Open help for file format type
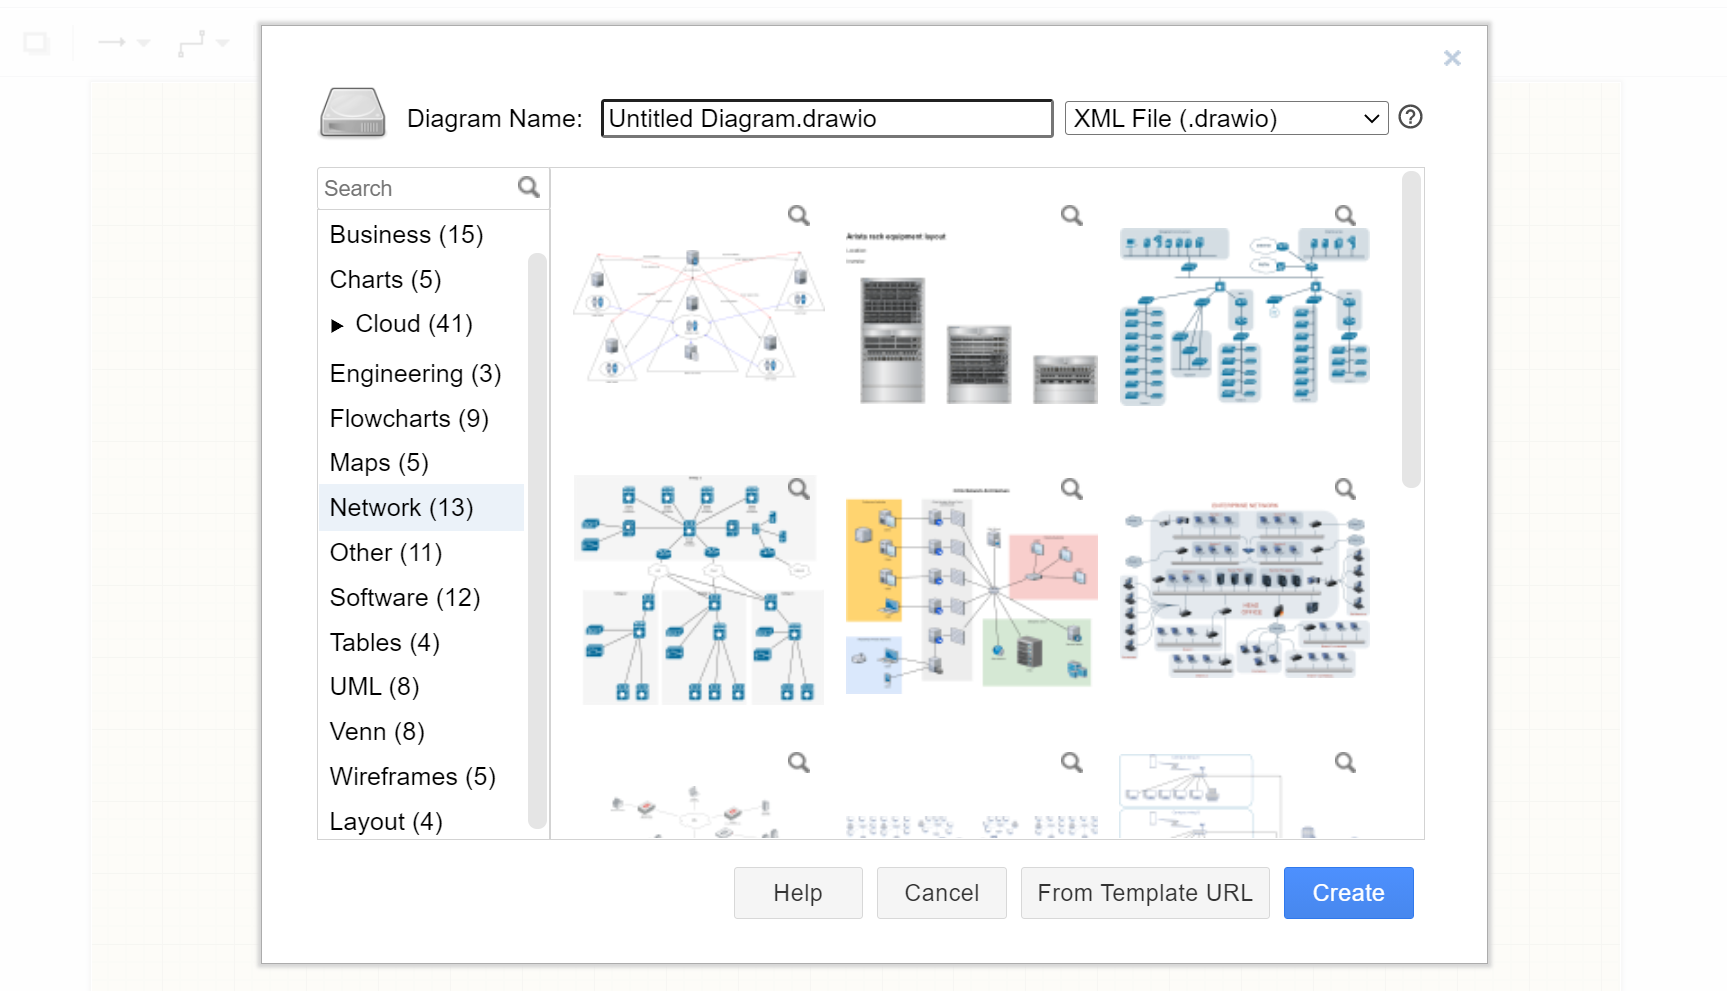Image resolution: width=1727 pixels, height=991 pixels. pyautogui.click(x=1410, y=117)
